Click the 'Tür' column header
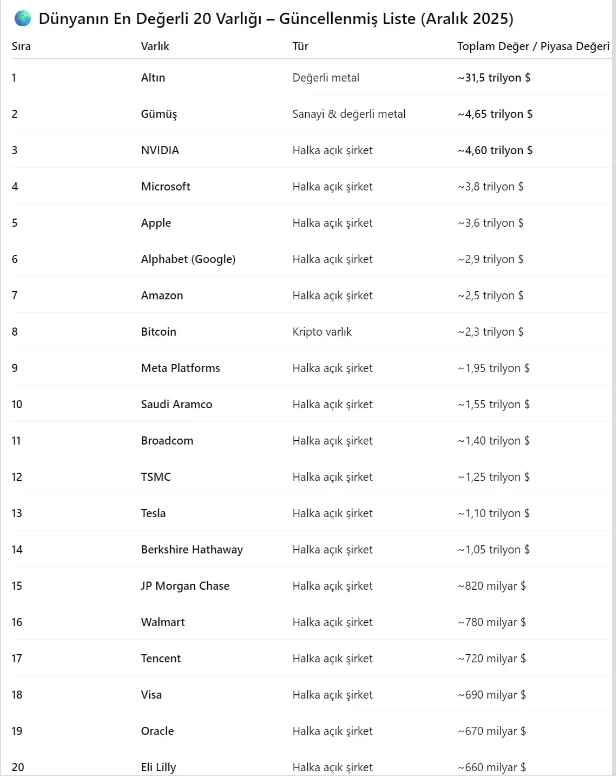This screenshot has height=776, width=616. [x=300, y=46]
